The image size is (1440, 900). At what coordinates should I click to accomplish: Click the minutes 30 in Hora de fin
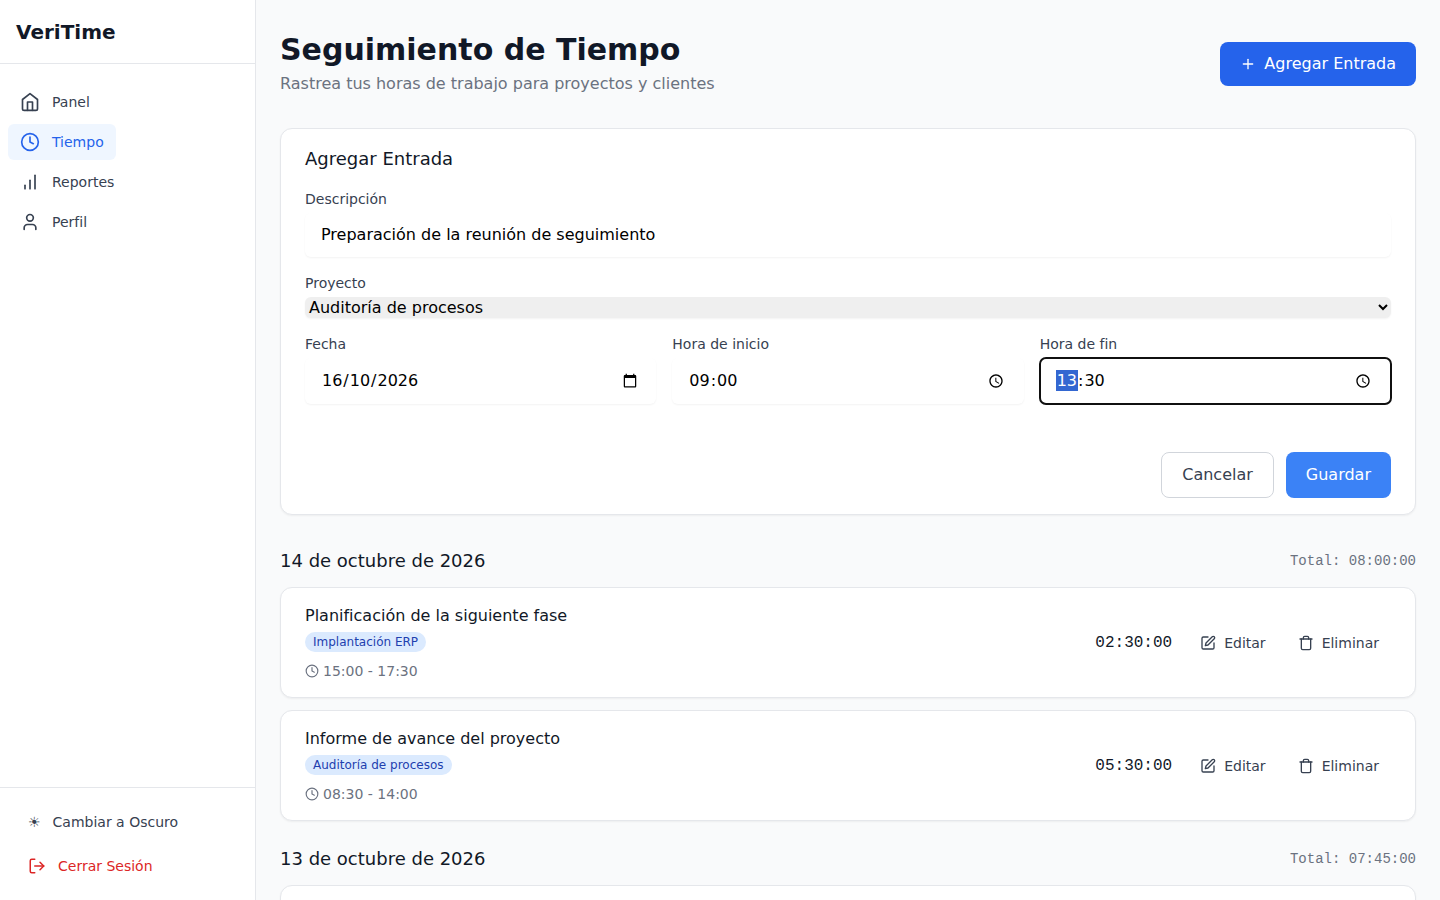coord(1095,381)
